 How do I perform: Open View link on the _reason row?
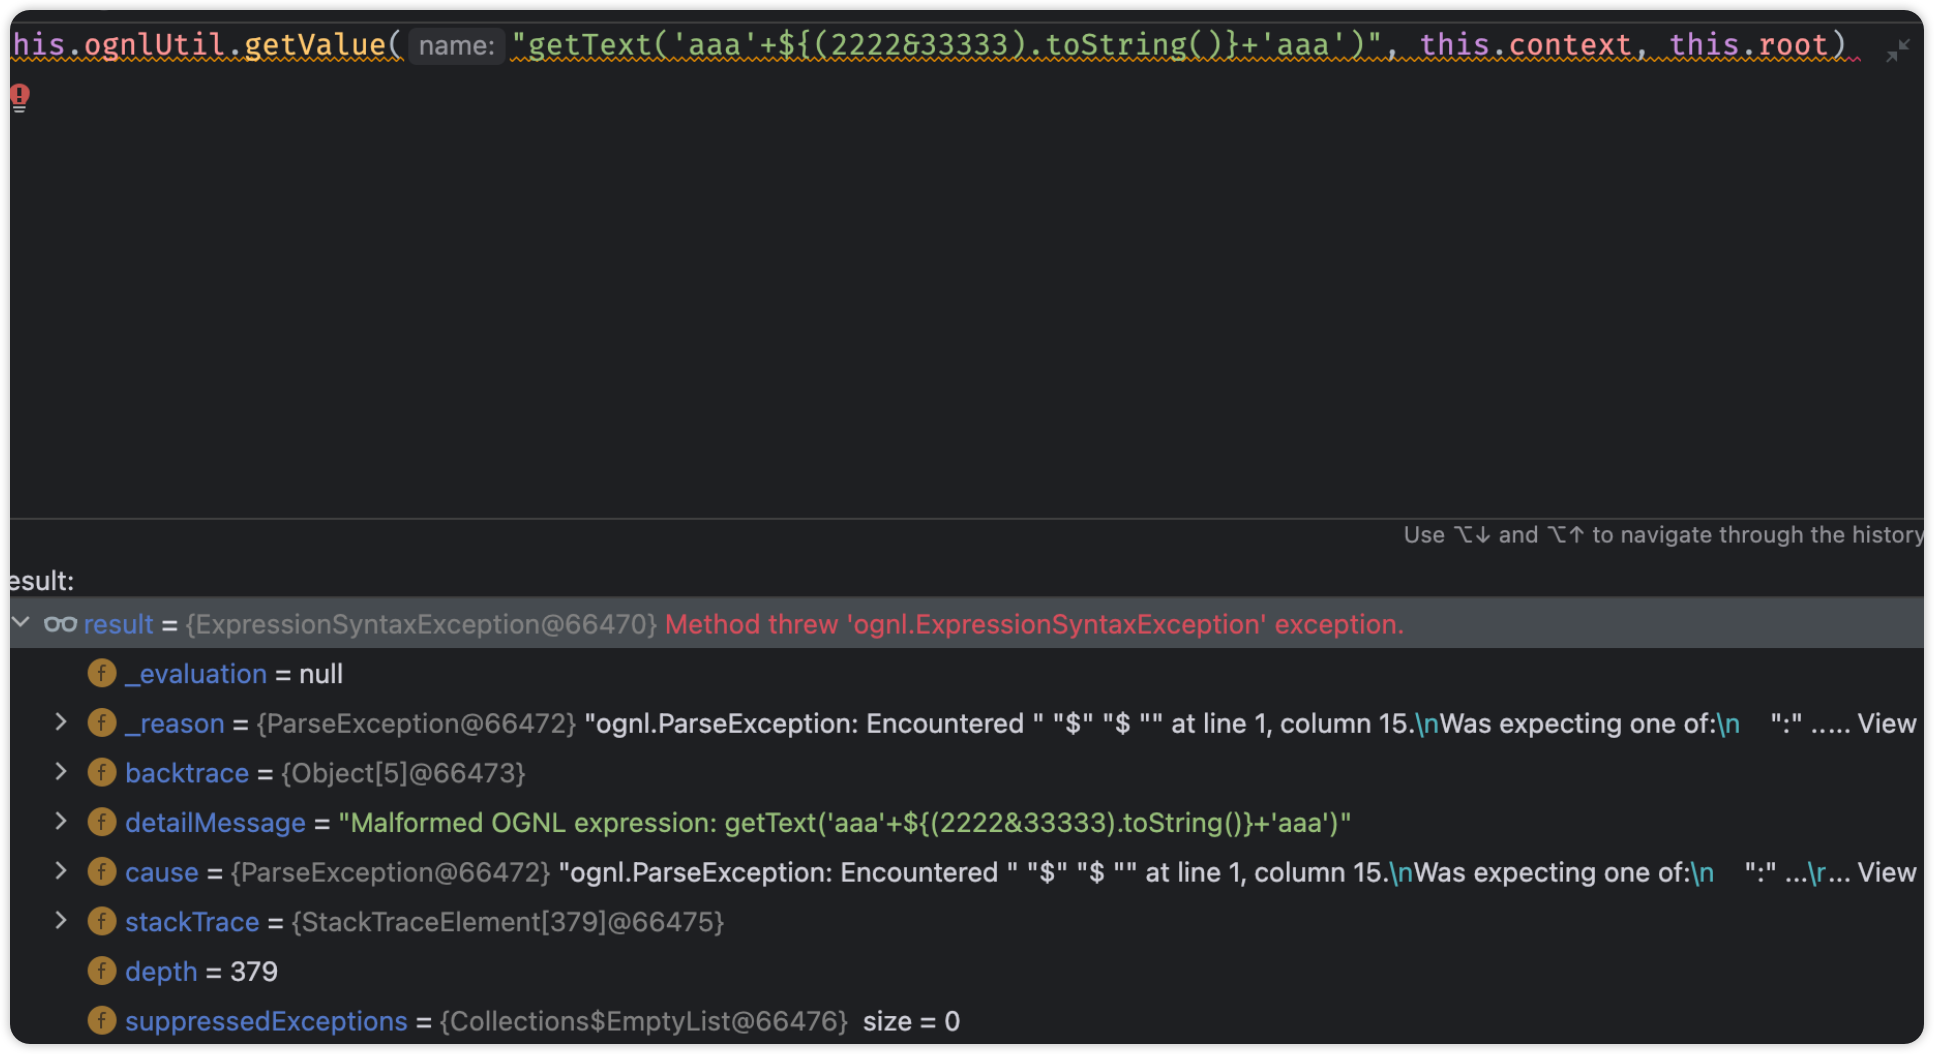coord(1886,723)
